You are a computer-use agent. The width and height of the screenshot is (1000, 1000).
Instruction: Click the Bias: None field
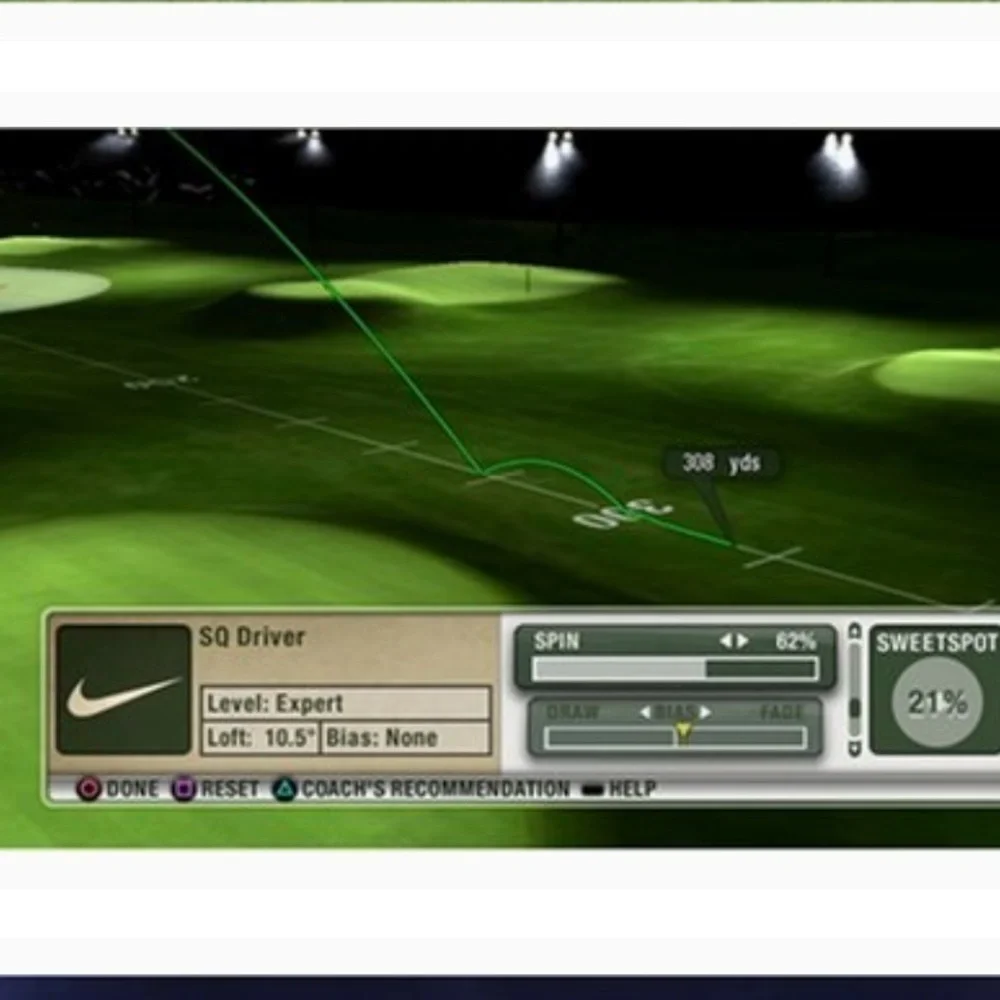click(406, 738)
